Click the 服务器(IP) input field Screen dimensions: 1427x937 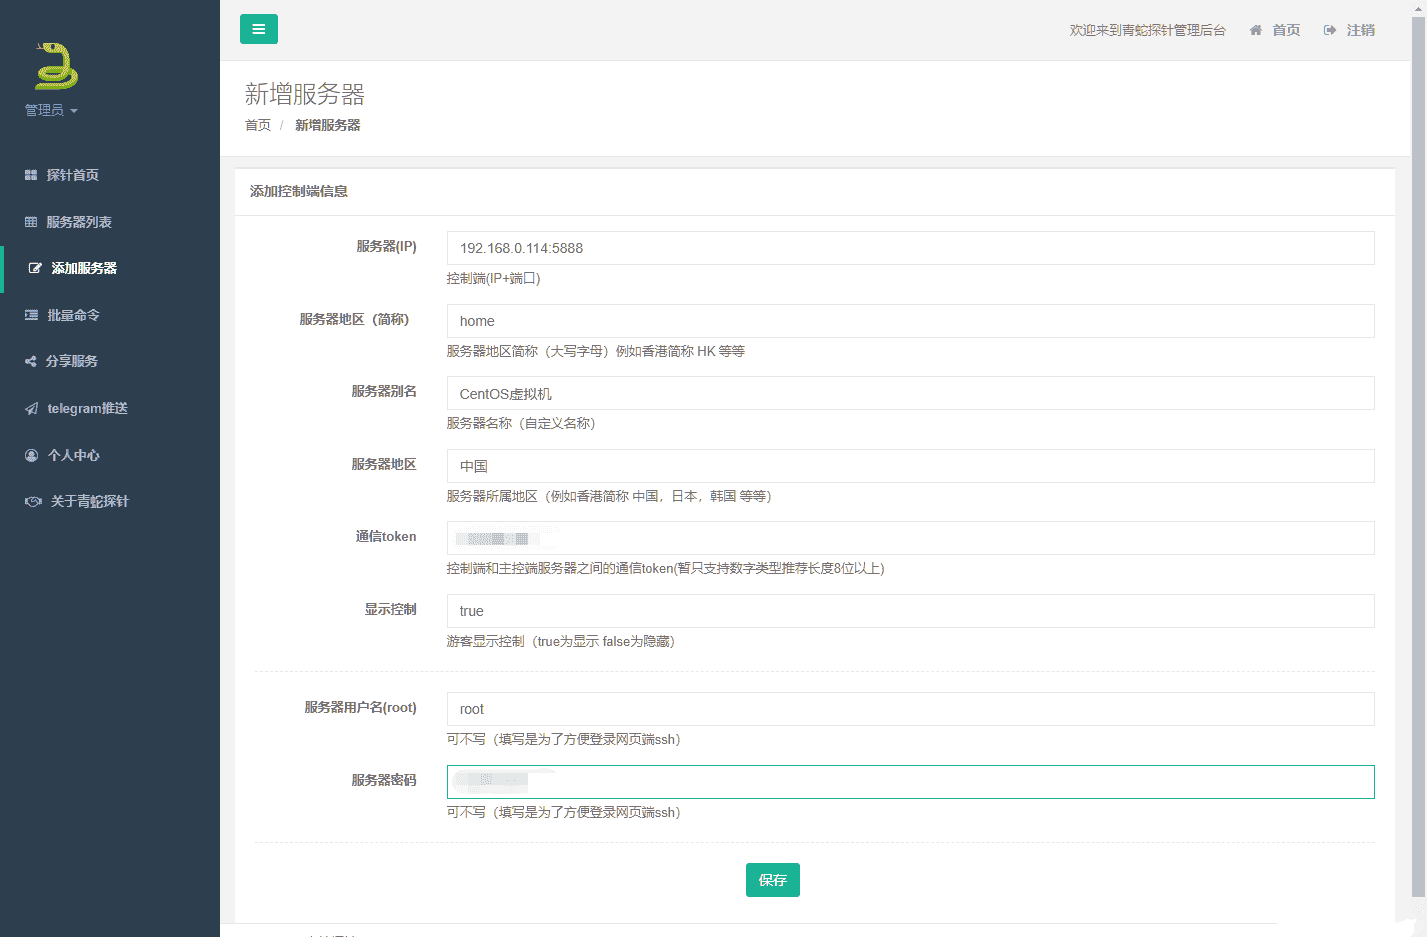coord(910,248)
